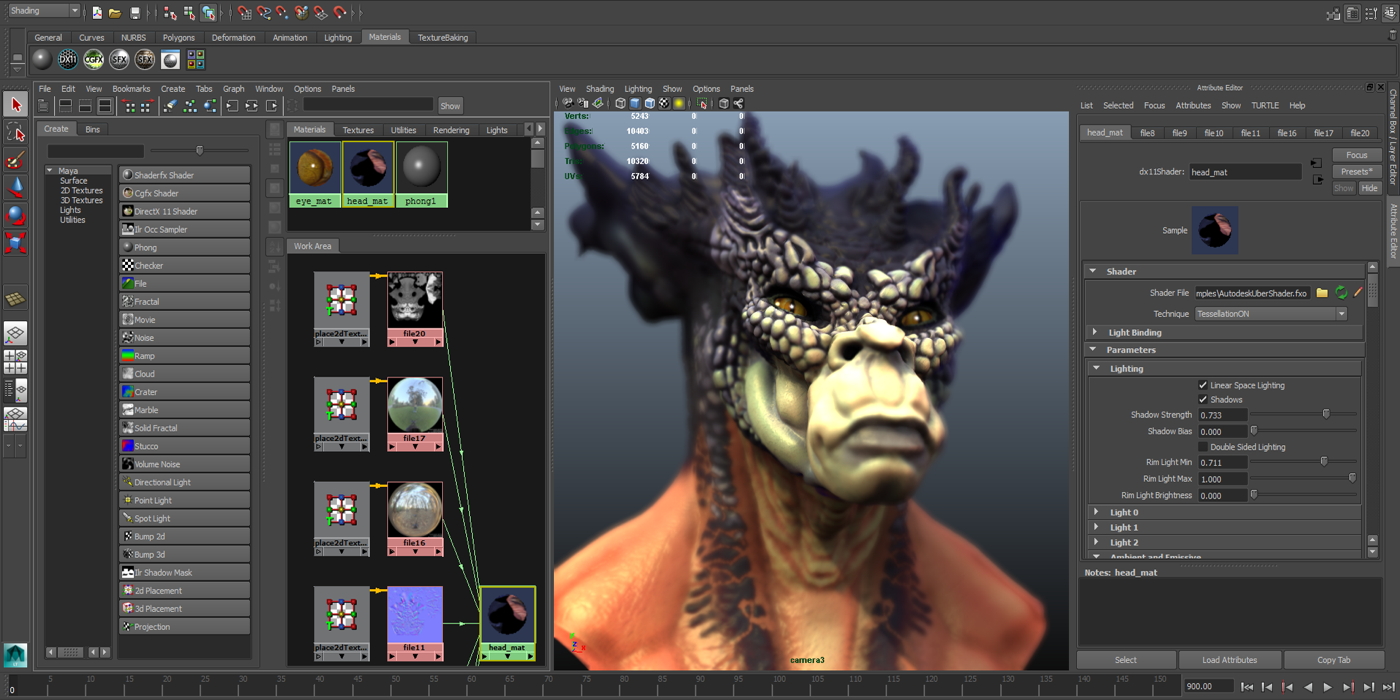Click the Presets button
Image resolution: width=1400 pixels, height=700 pixels.
point(1356,172)
